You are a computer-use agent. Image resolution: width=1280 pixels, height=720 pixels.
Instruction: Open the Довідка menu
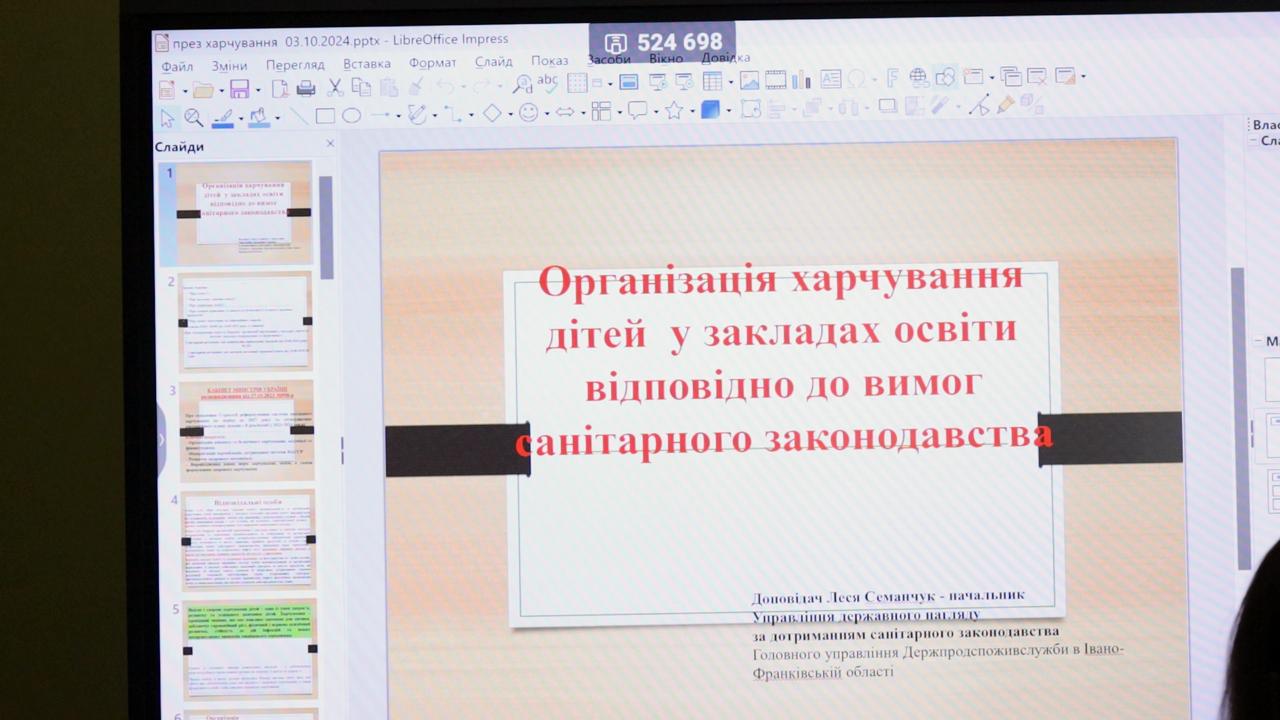pyautogui.click(x=725, y=57)
